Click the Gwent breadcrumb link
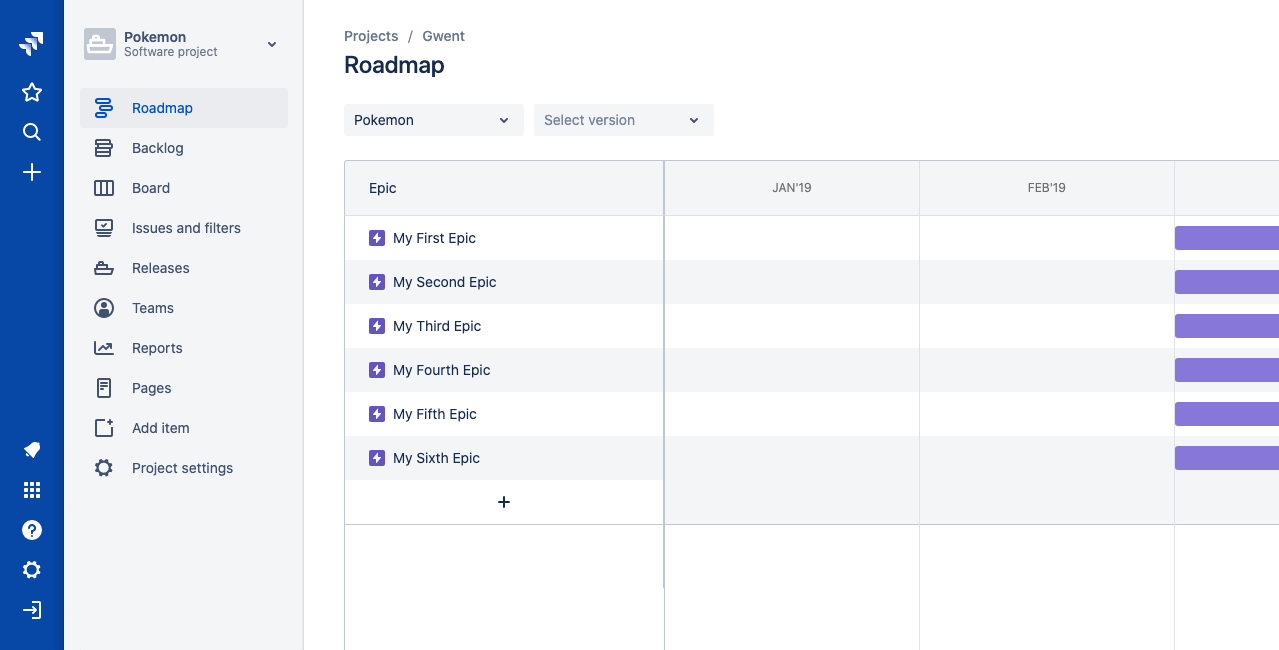 point(443,35)
